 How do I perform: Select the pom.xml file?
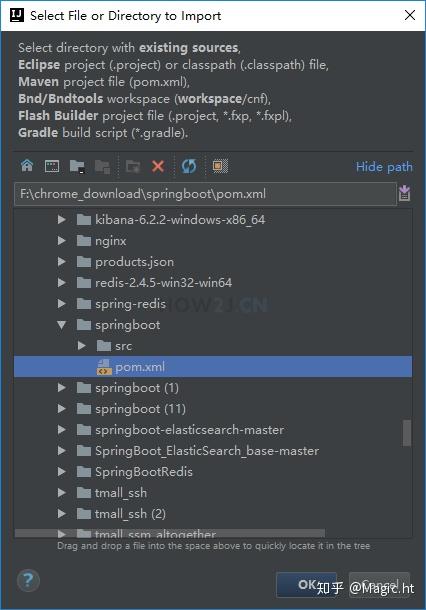213,366
